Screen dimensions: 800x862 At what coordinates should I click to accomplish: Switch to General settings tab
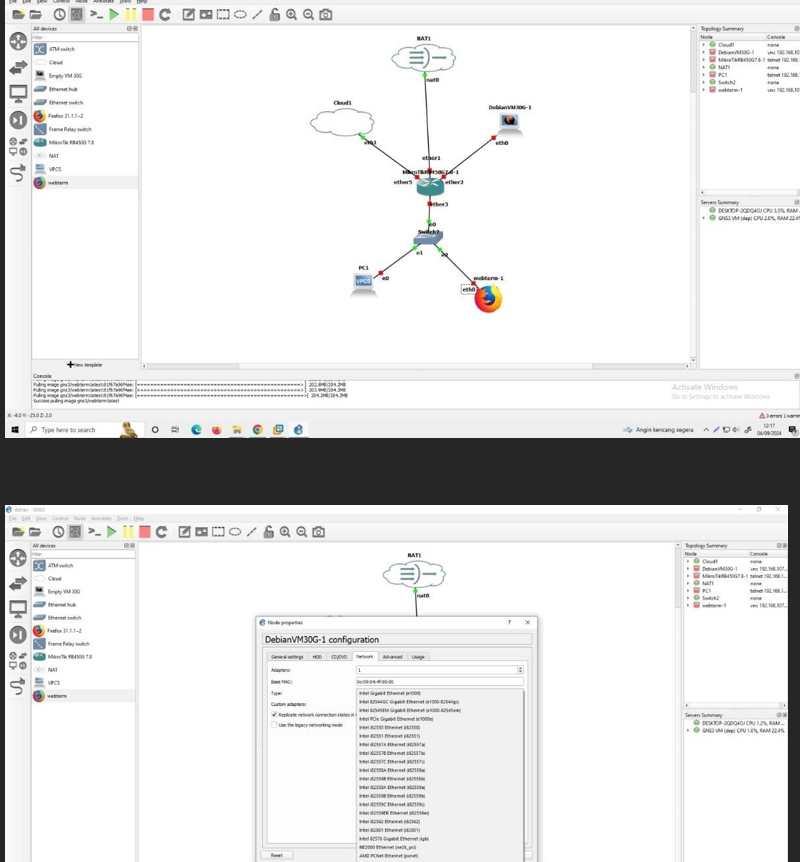click(287, 657)
